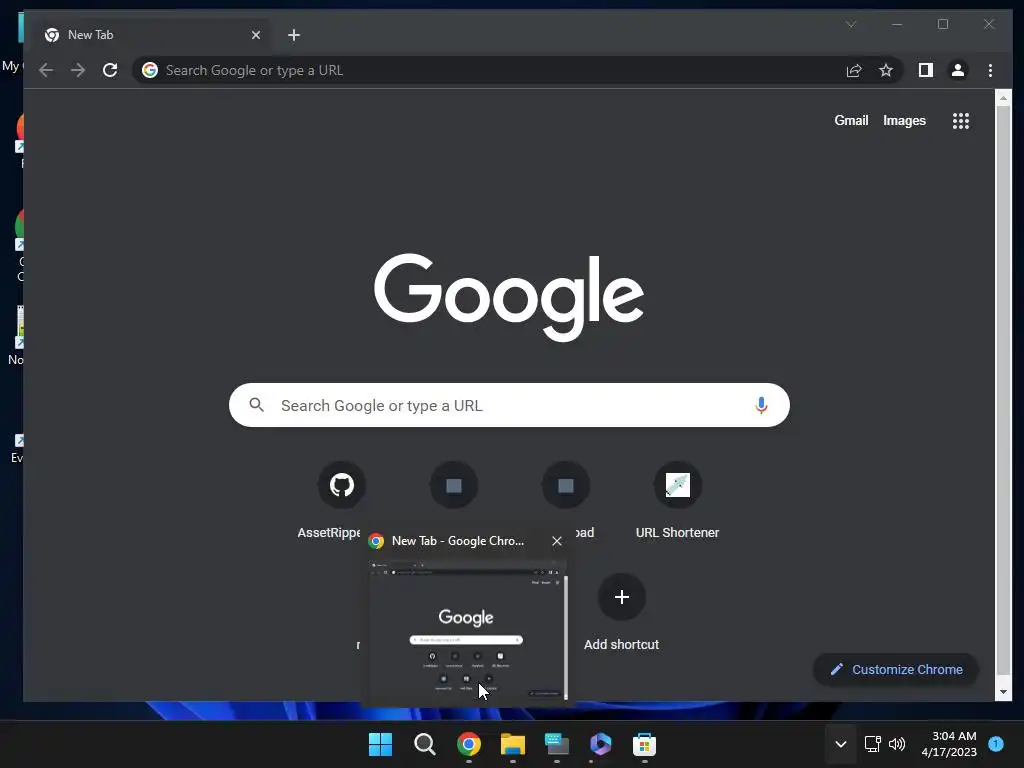
Task: Open the tab search chevron
Action: pyautogui.click(x=850, y=24)
